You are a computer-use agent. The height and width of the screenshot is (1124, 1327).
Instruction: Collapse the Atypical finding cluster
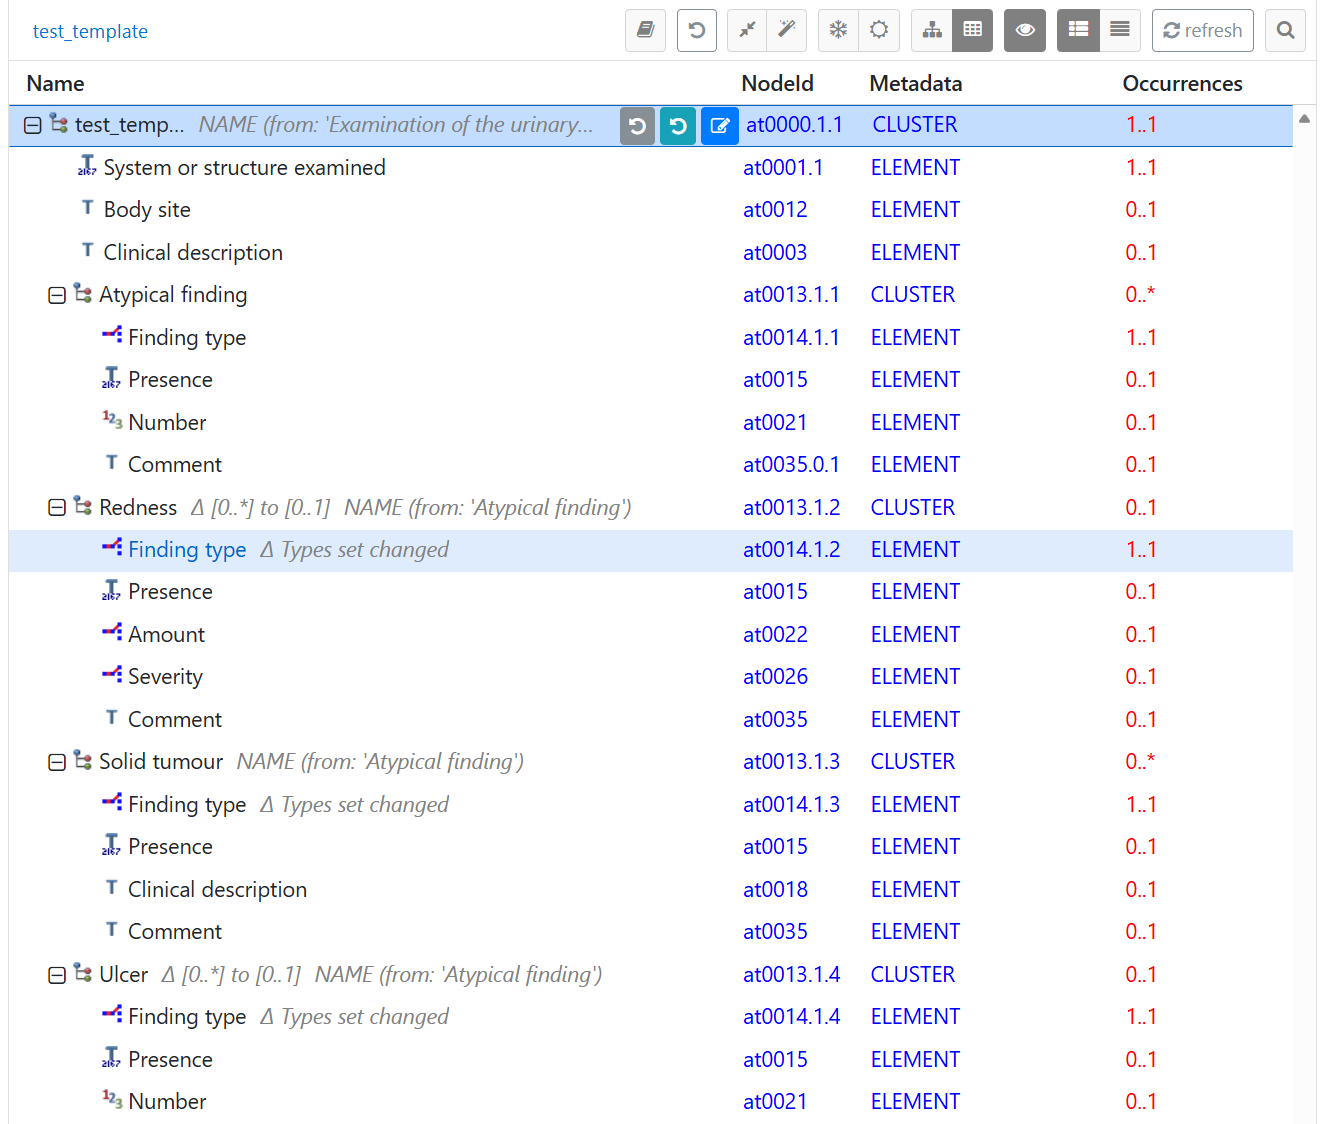(57, 295)
